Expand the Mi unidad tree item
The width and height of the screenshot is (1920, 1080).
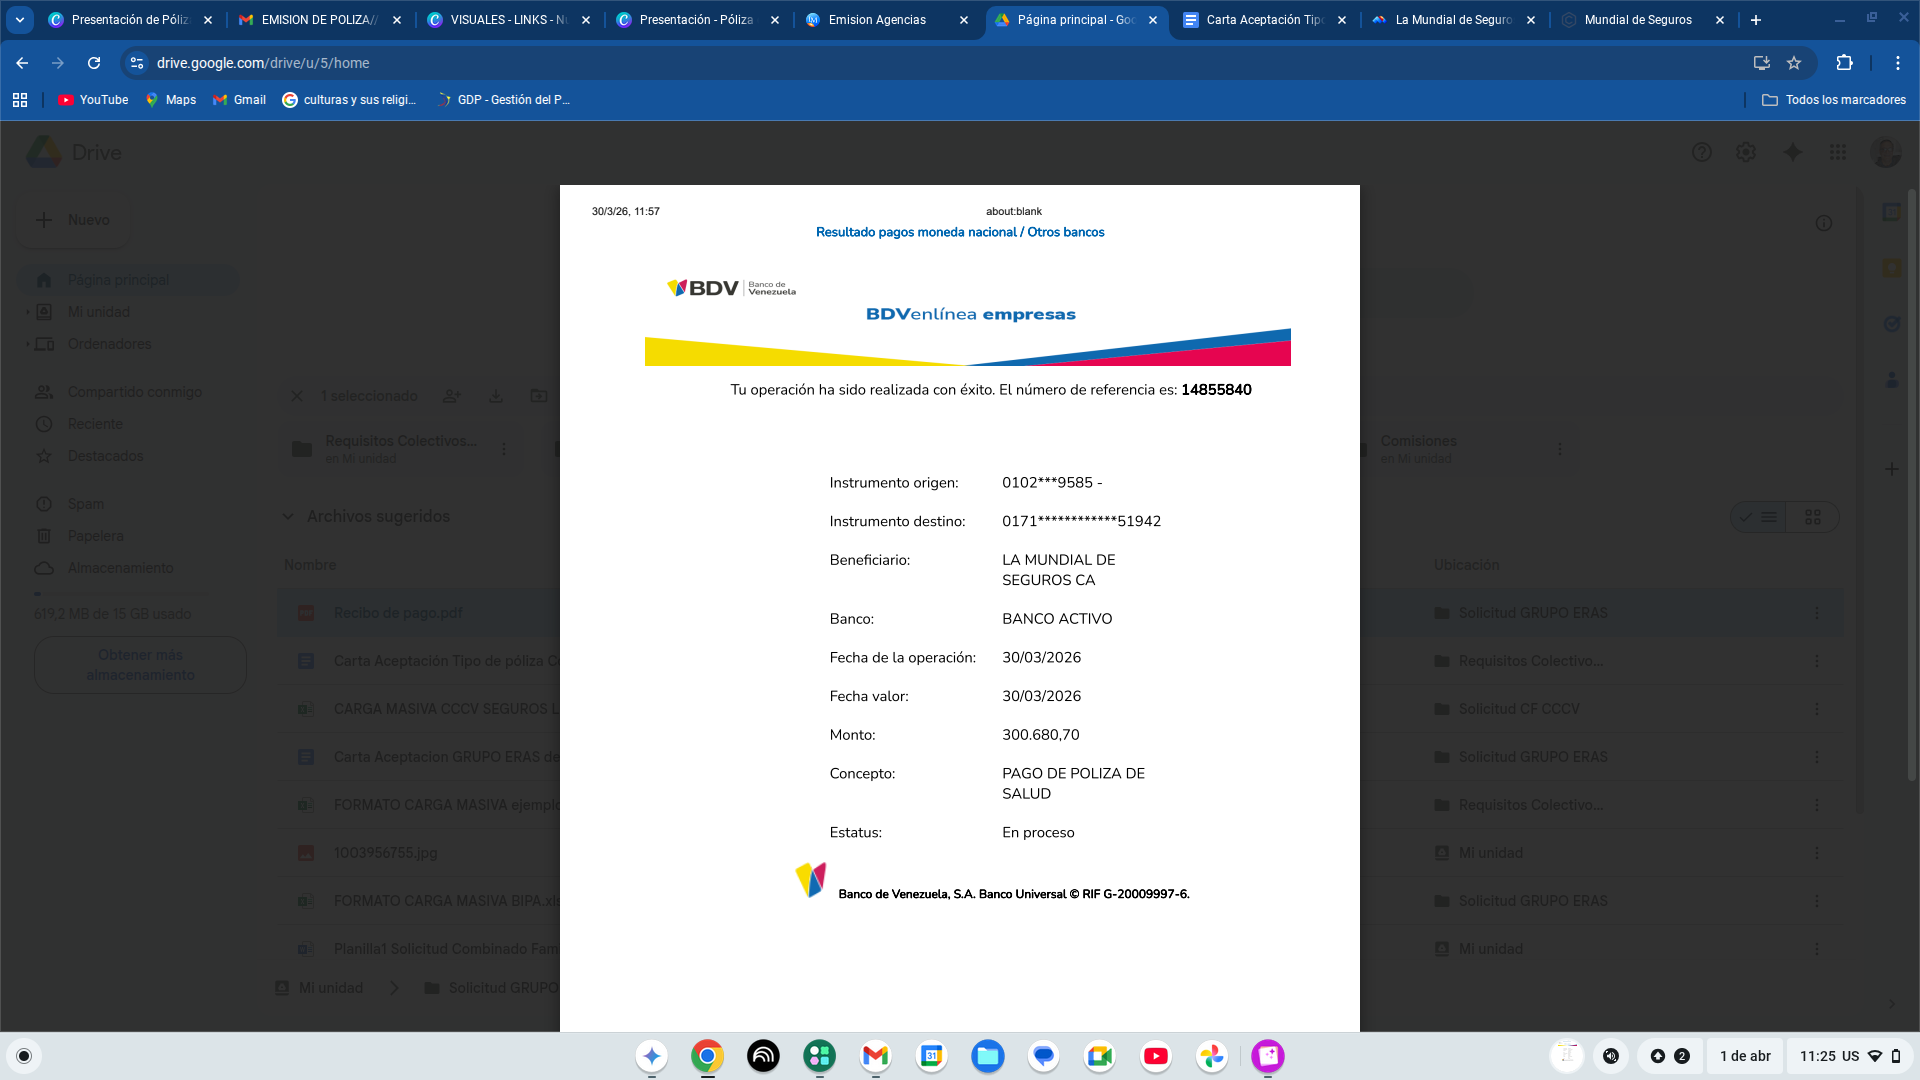click(x=28, y=312)
